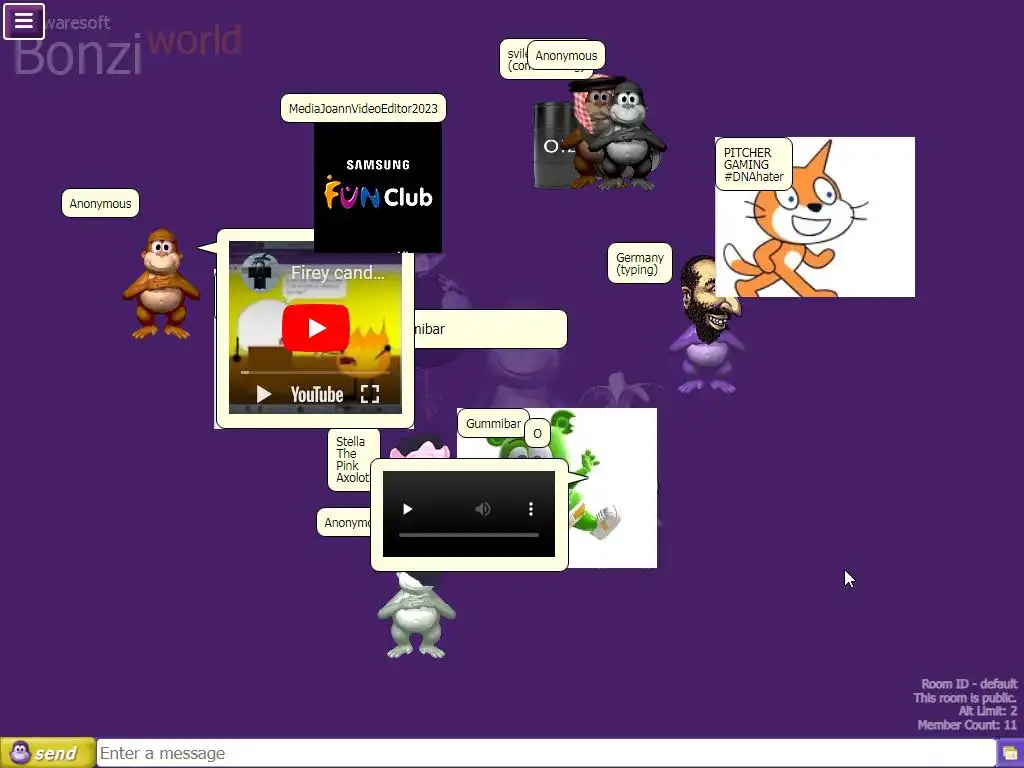
Task: Open fullscreen on the YouTube embed
Action: pyautogui.click(x=370, y=393)
